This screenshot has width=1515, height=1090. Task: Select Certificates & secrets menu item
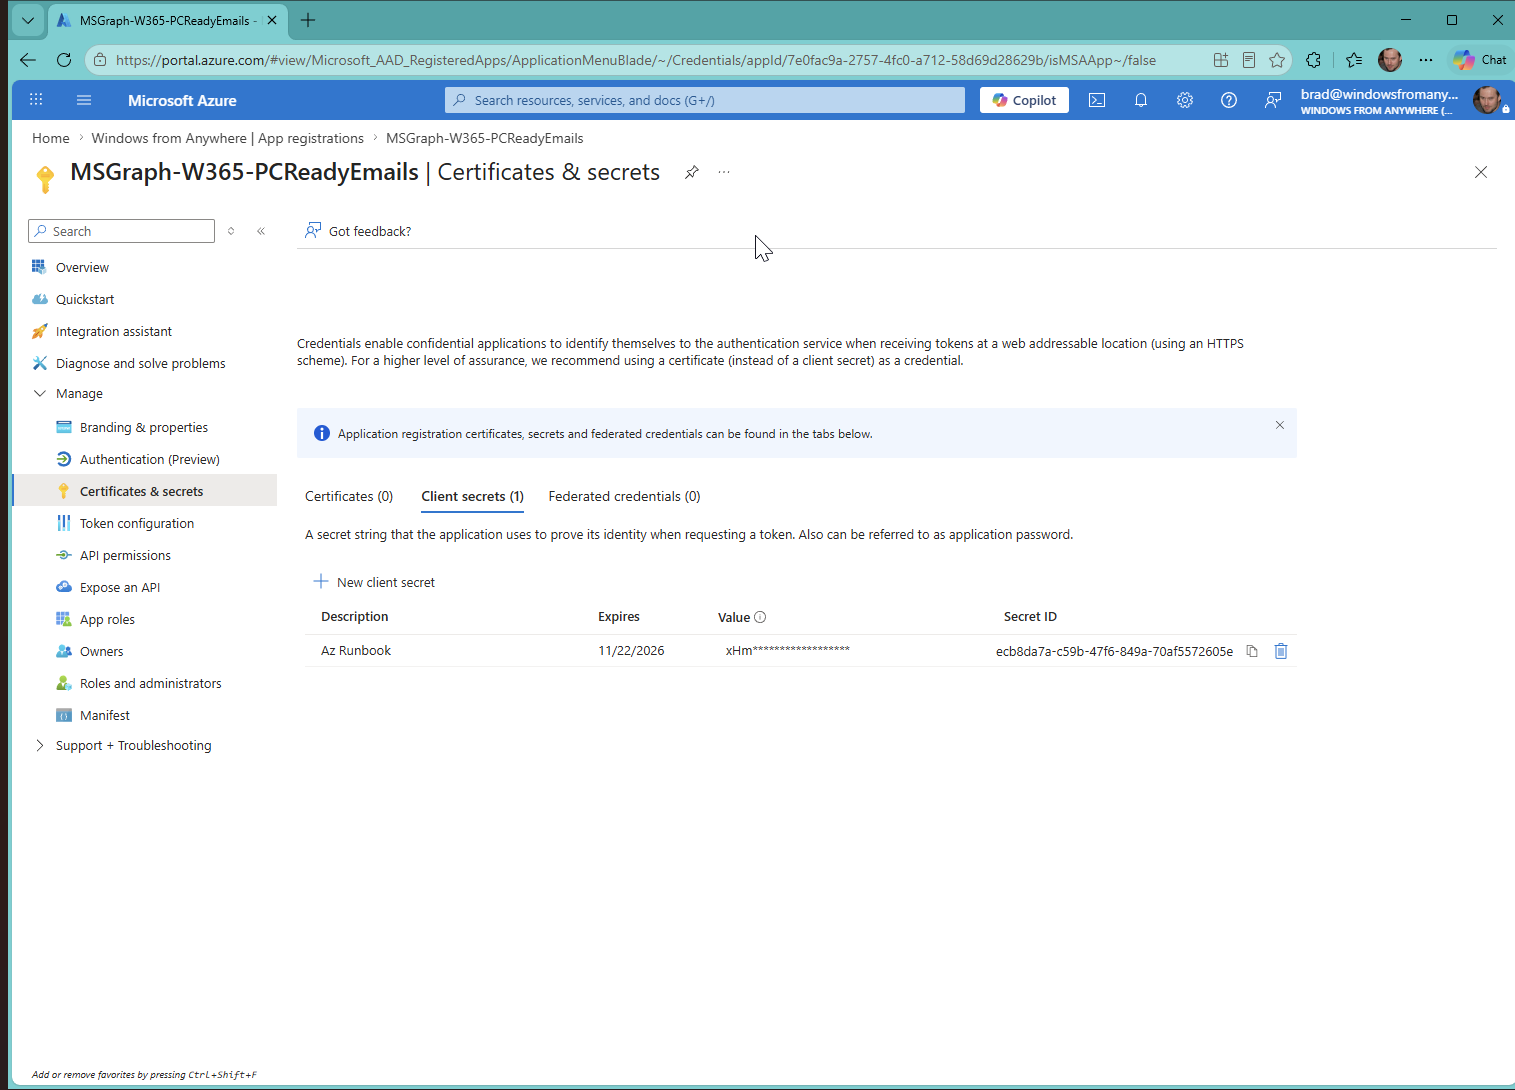click(x=145, y=491)
